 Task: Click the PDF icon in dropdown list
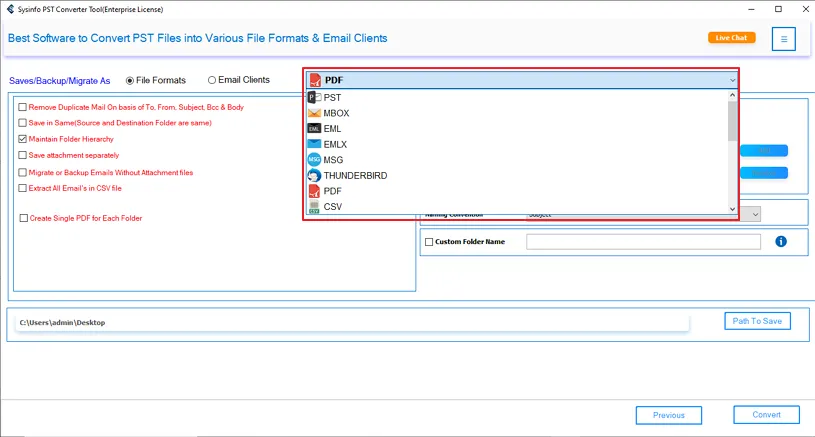pos(314,191)
